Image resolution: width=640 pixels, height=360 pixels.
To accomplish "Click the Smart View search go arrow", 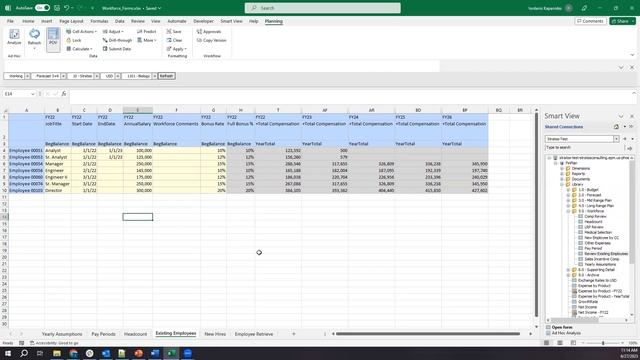I will pos(629,148).
